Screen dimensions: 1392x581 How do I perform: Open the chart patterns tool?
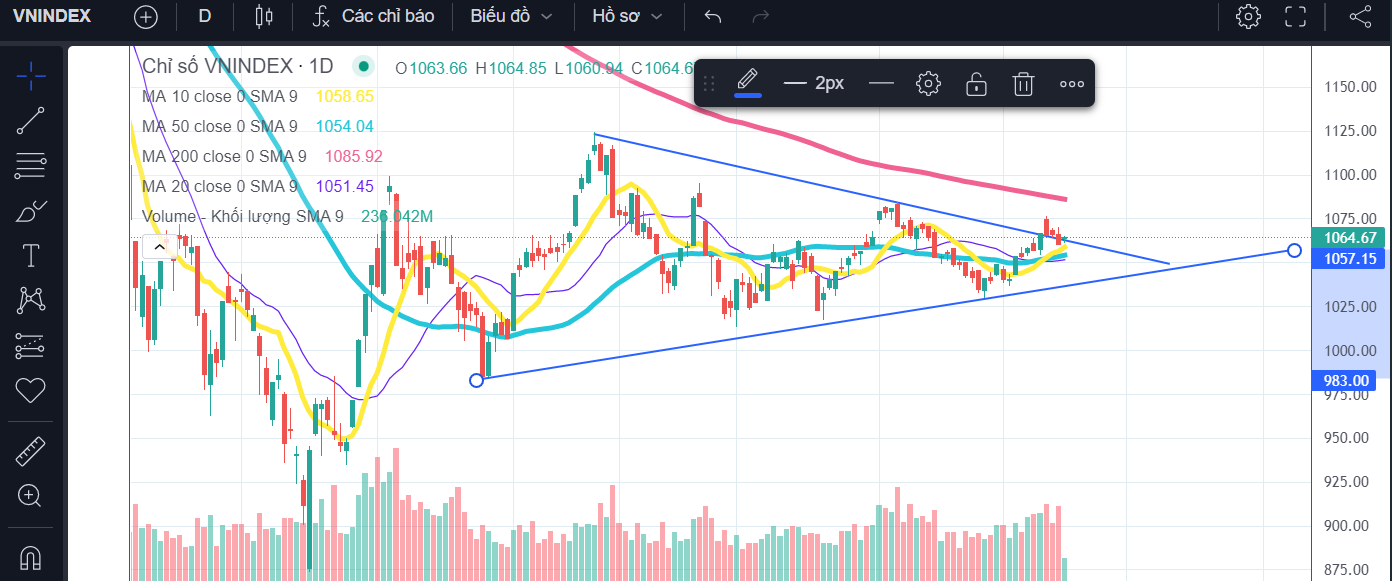click(31, 300)
